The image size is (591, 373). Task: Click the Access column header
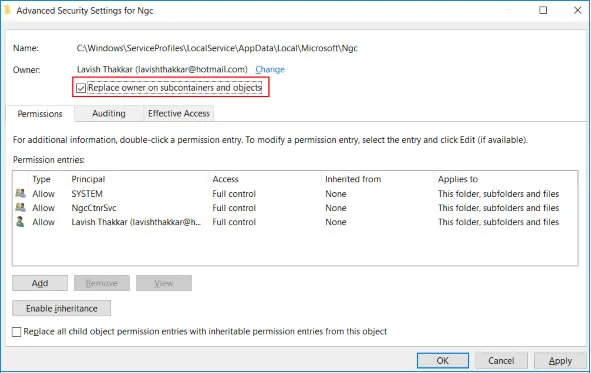point(225,179)
